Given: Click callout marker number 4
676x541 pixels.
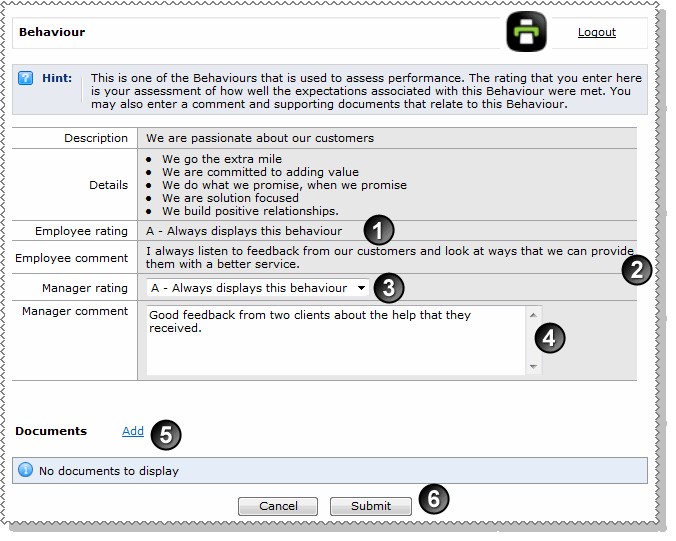Looking at the screenshot, I should pos(549,337).
